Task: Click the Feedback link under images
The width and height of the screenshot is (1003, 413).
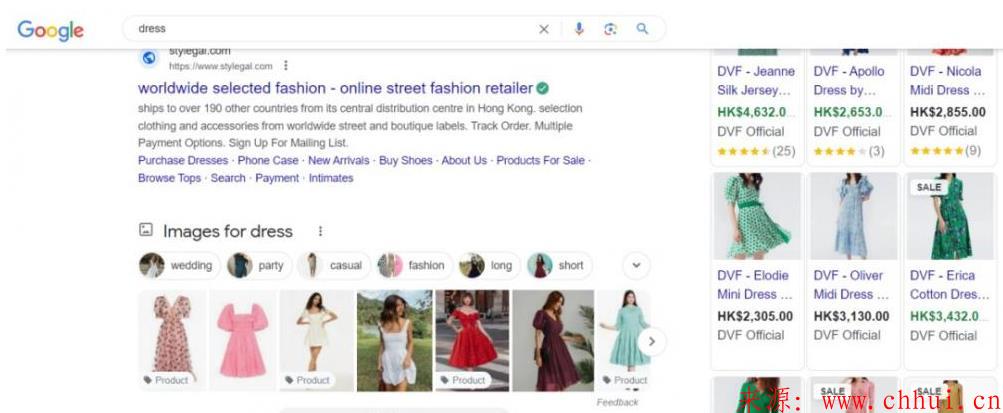Action: pos(617,402)
